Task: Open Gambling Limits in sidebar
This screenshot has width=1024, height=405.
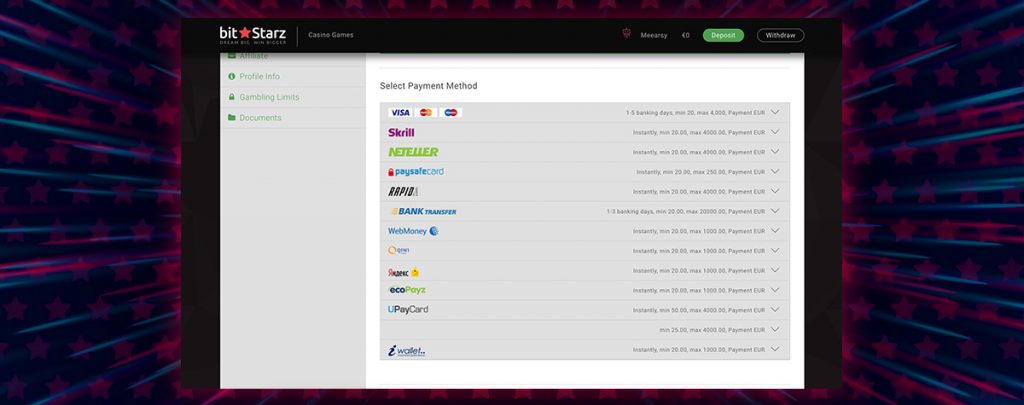Action: (x=269, y=97)
